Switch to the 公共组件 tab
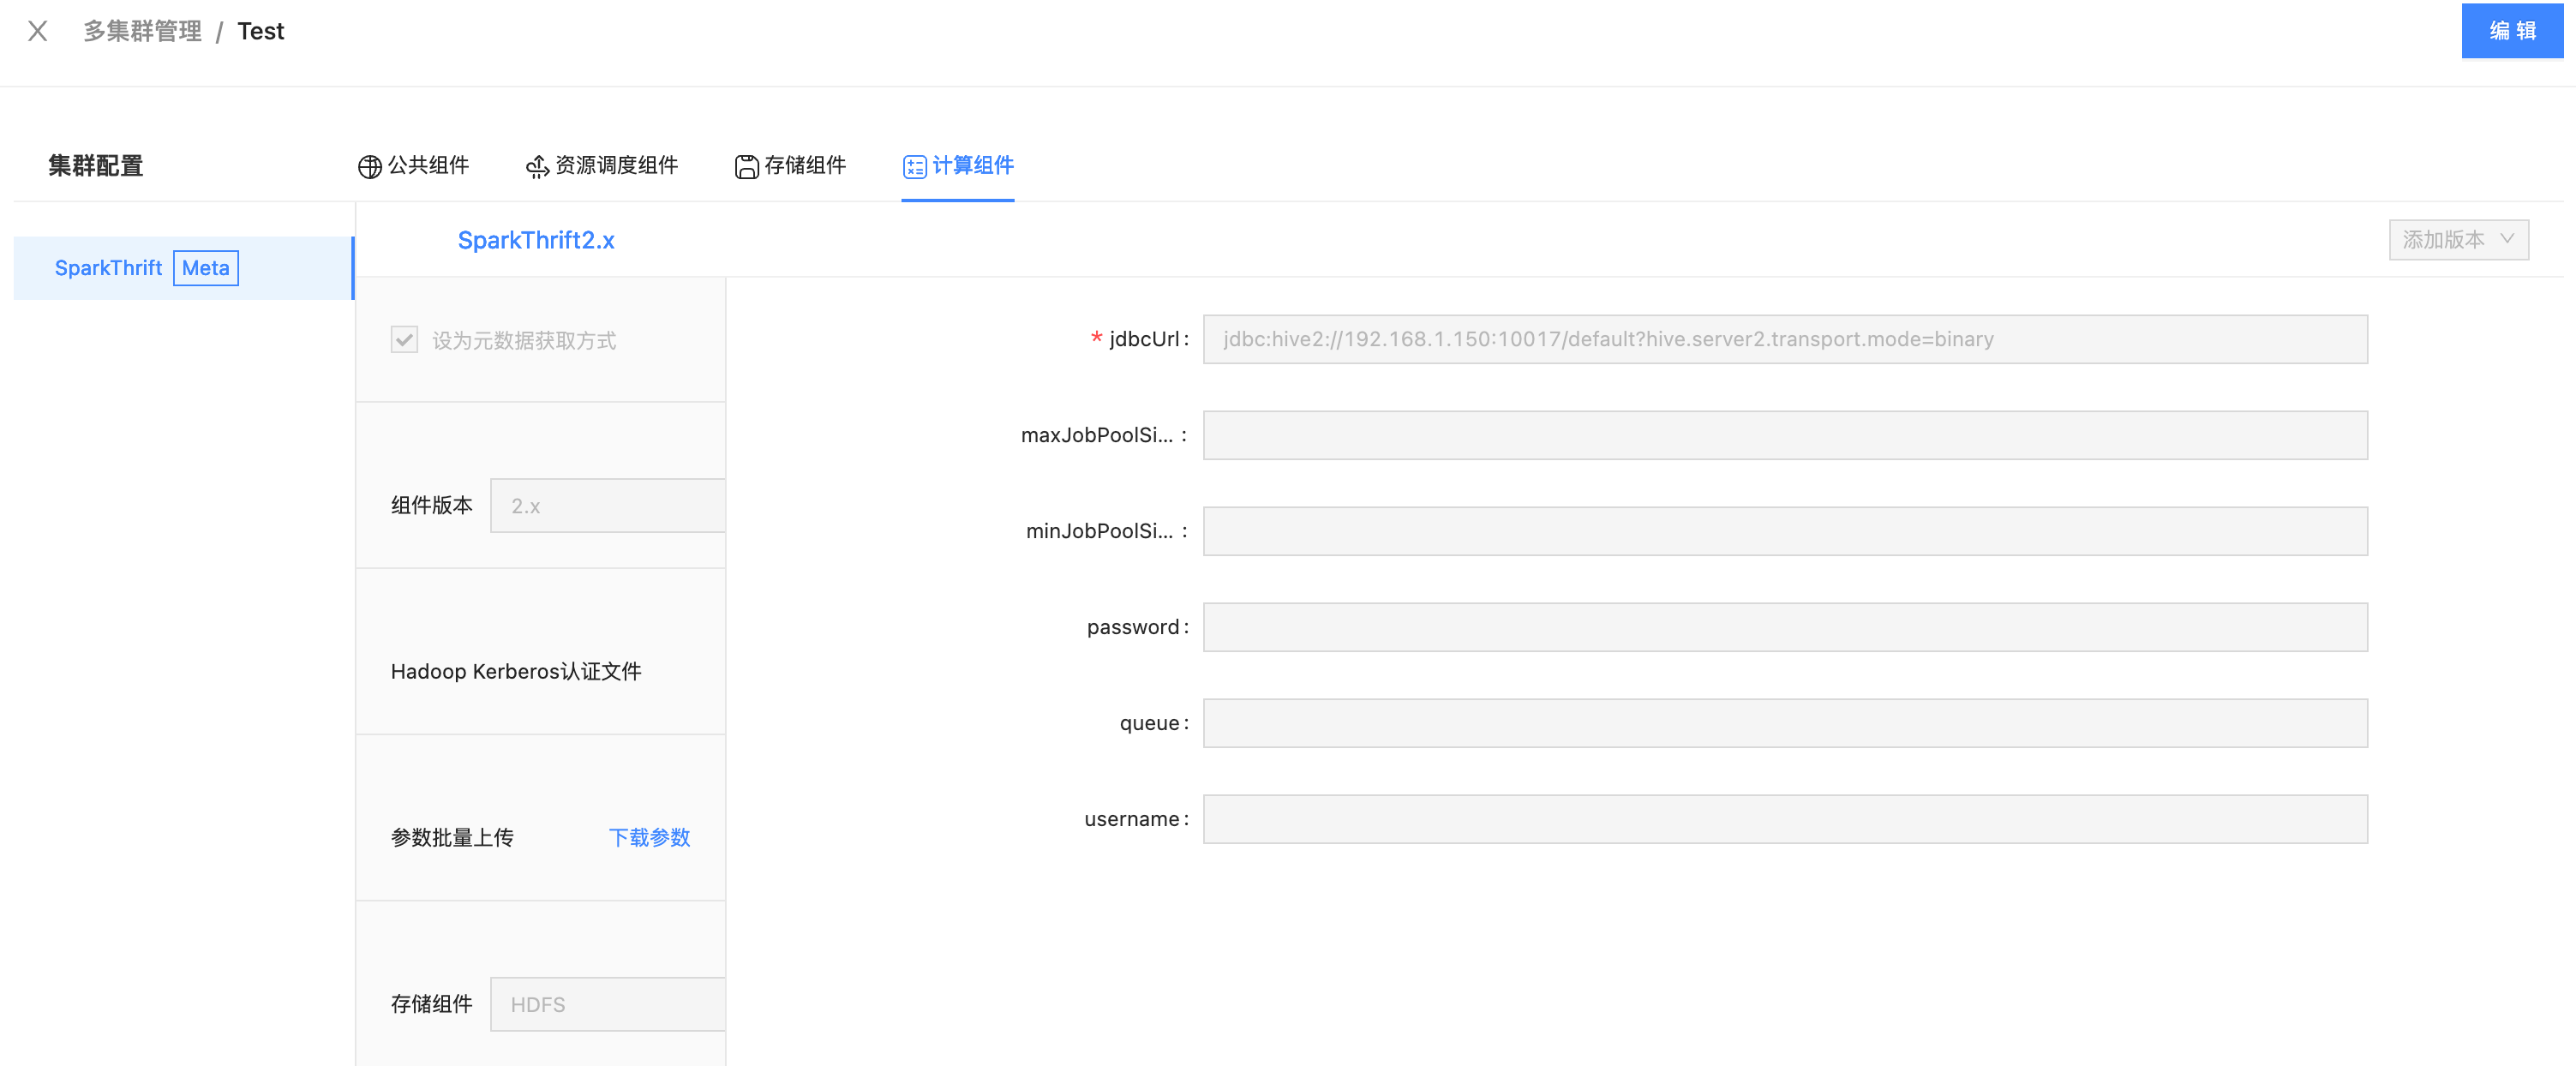This screenshot has width=2576, height=1066. point(429,166)
